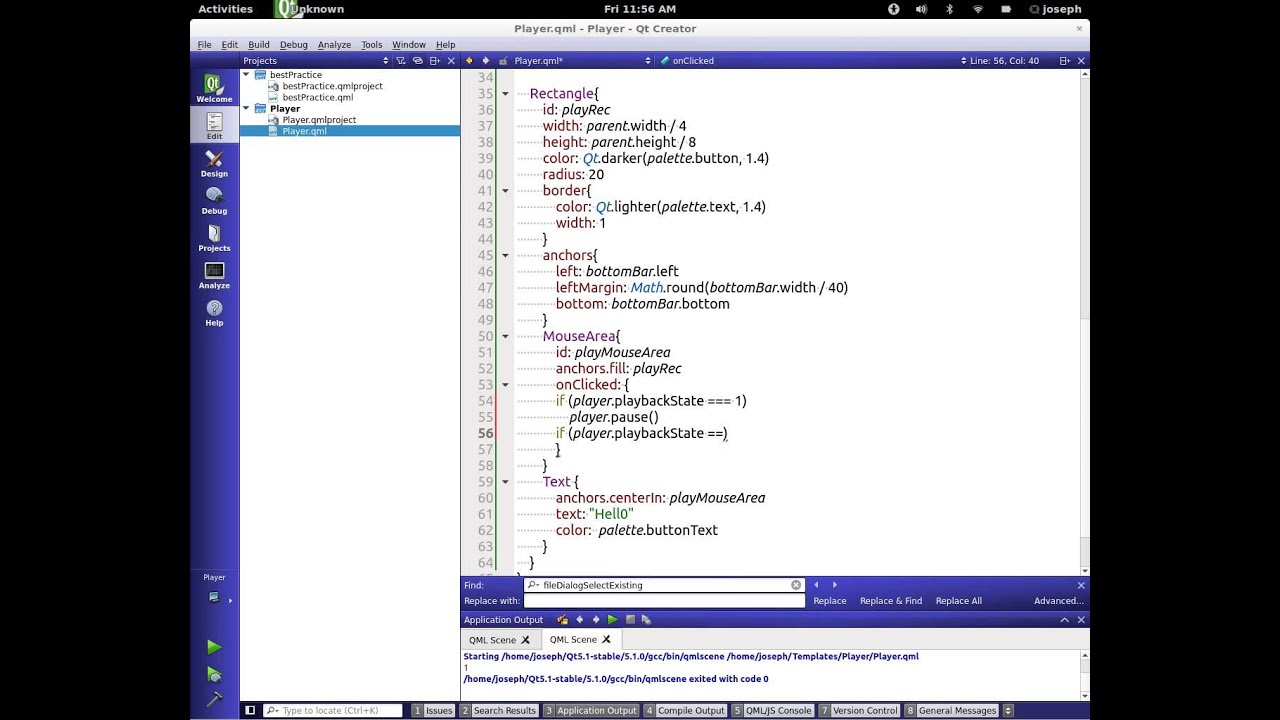1280x720 pixels.
Task: Switch to Edit mode
Action: [214, 126]
